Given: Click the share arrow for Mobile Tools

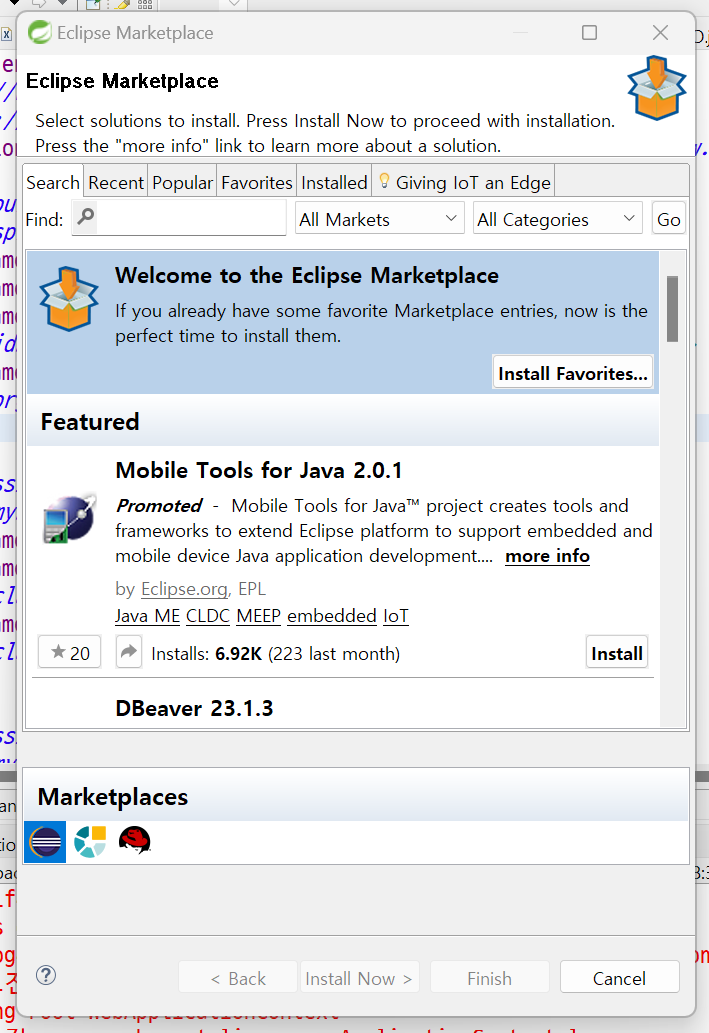Looking at the screenshot, I should [x=129, y=652].
